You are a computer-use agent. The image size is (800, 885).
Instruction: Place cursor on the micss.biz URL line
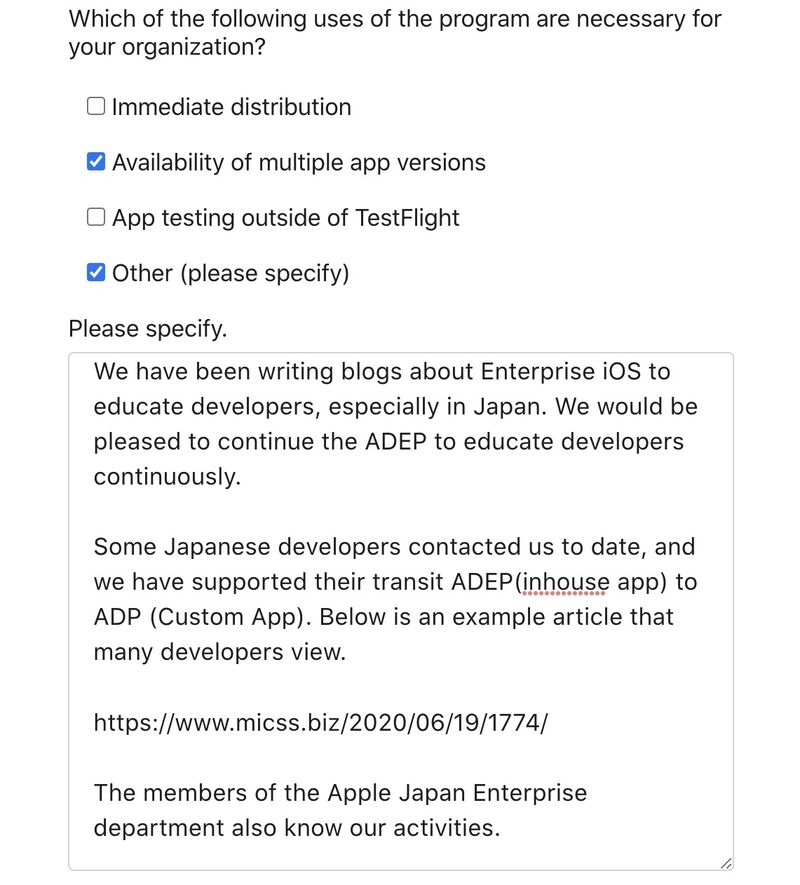(x=320, y=722)
